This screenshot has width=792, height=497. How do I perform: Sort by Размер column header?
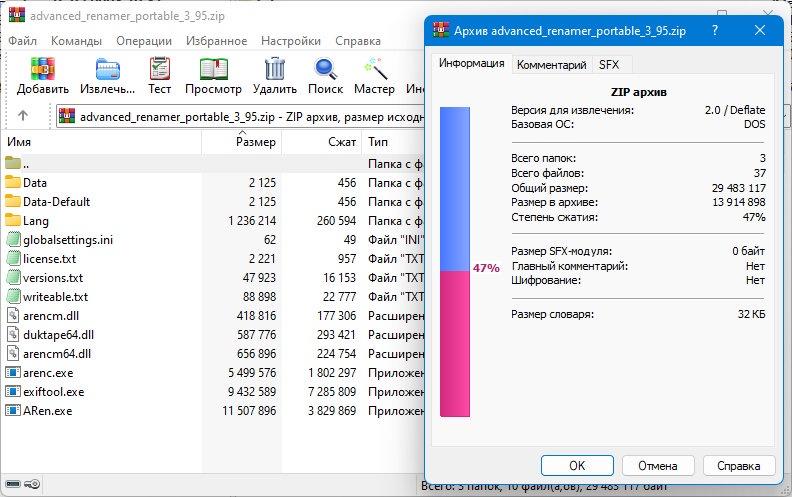click(241, 142)
